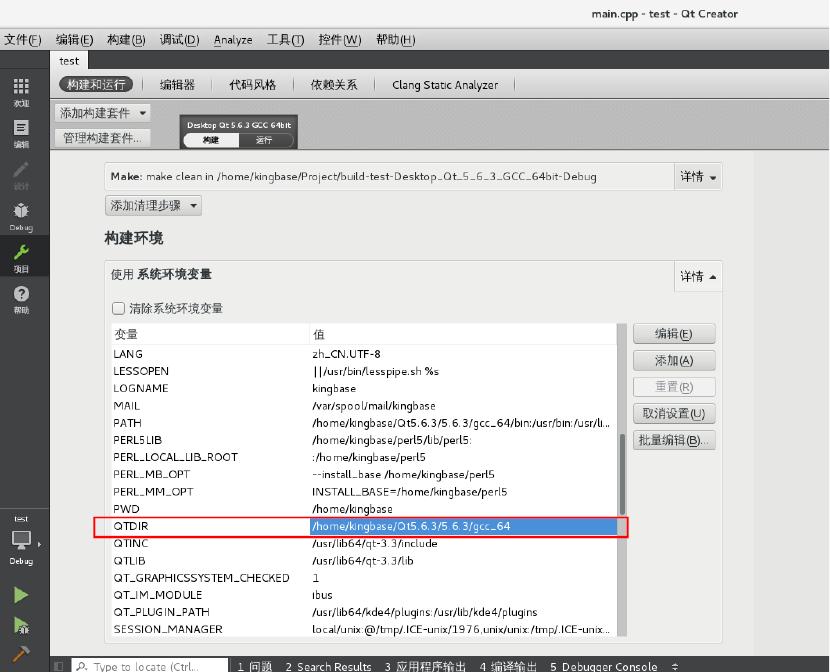Screen dimensions: 830x672
Task: Tick the clear system environment checkbox
Action: click(x=119, y=308)
